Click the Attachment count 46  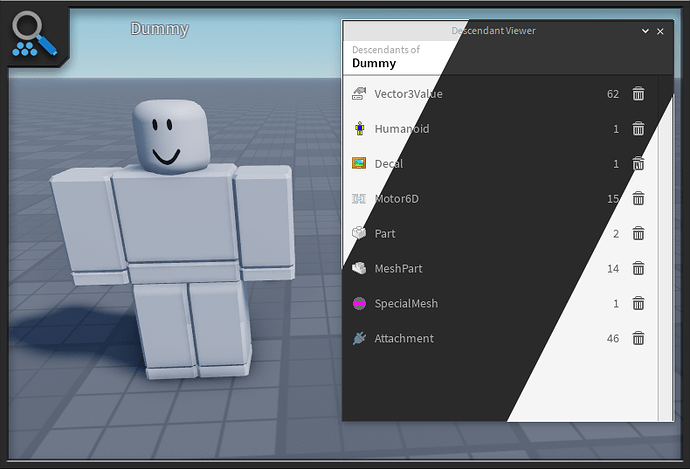tap(613, 338)
